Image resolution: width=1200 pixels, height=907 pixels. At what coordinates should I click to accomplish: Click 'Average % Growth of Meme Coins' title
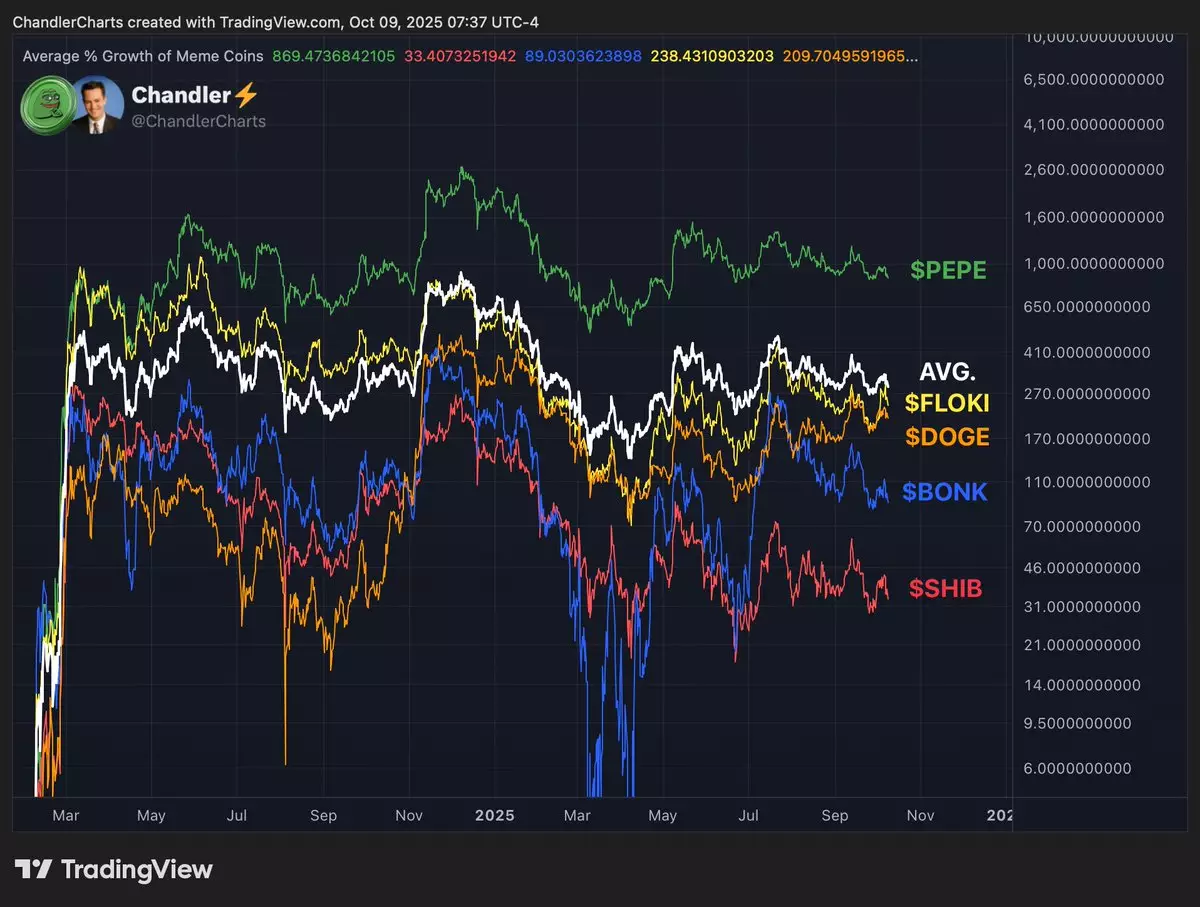(x=143, y=56)
